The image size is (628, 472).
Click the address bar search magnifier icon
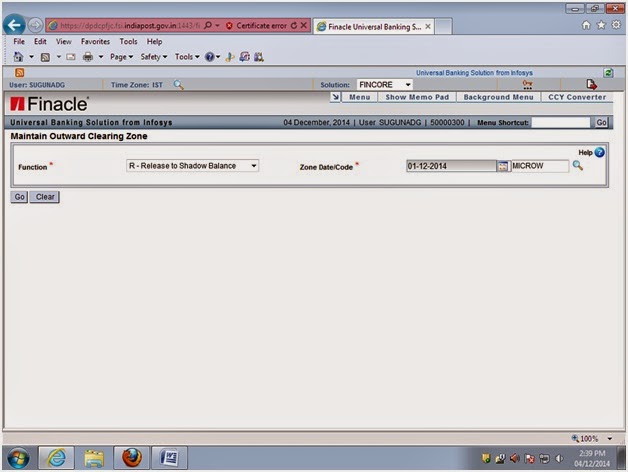[208, 26]
